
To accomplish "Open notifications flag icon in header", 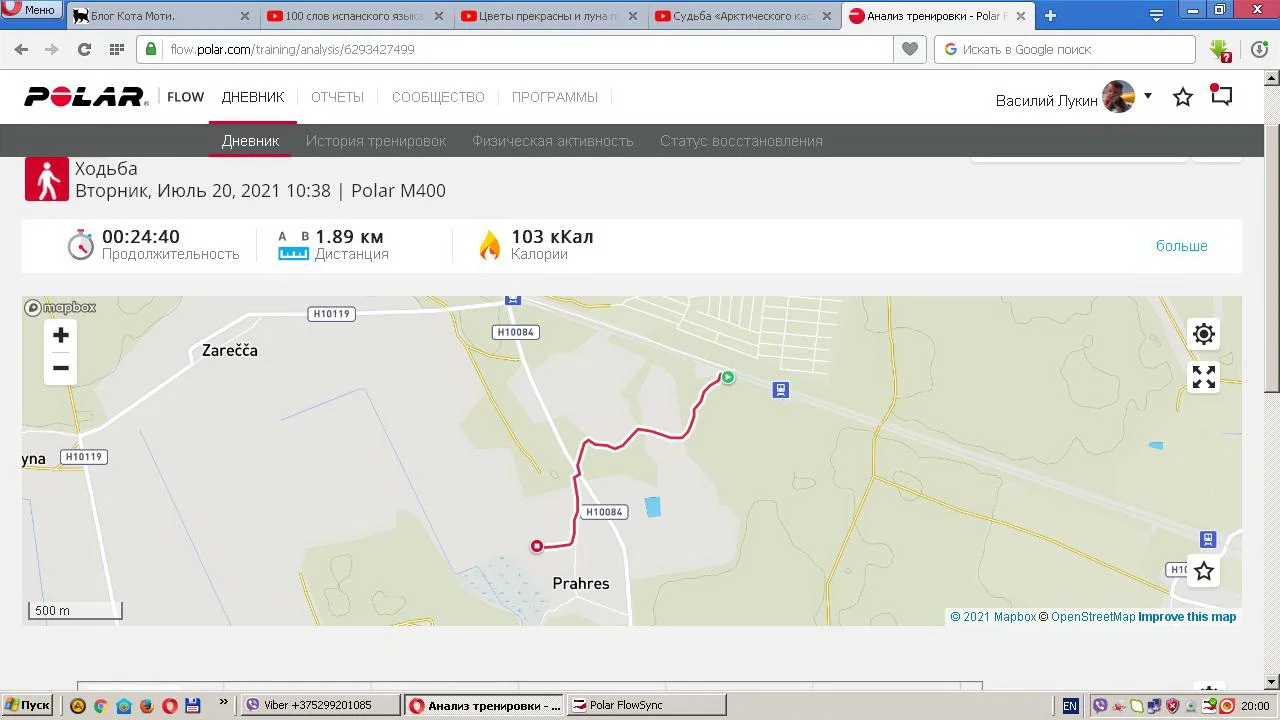I will tap(1221, 95).
